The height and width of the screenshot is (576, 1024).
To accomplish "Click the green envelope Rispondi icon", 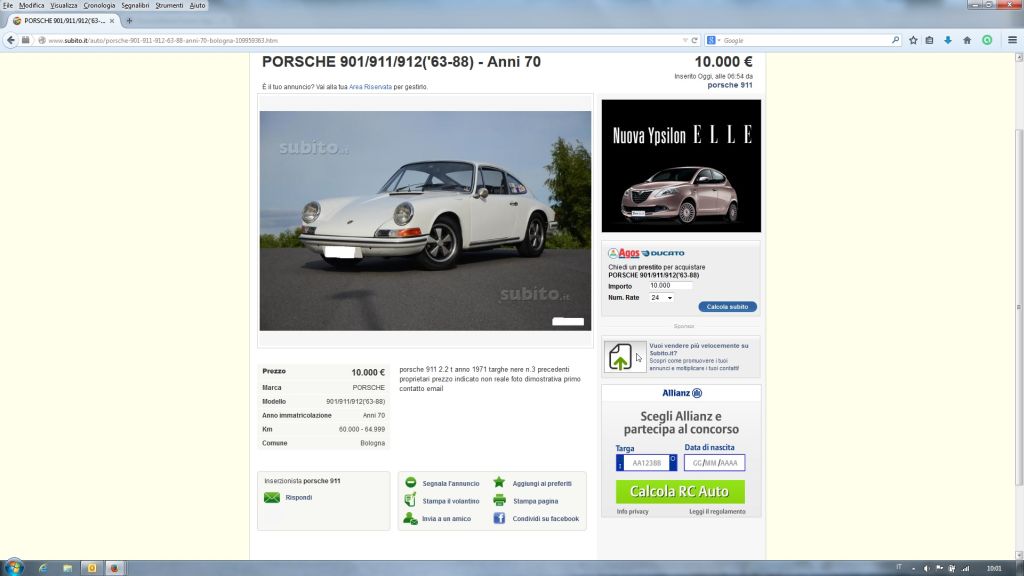I will 272,498.
